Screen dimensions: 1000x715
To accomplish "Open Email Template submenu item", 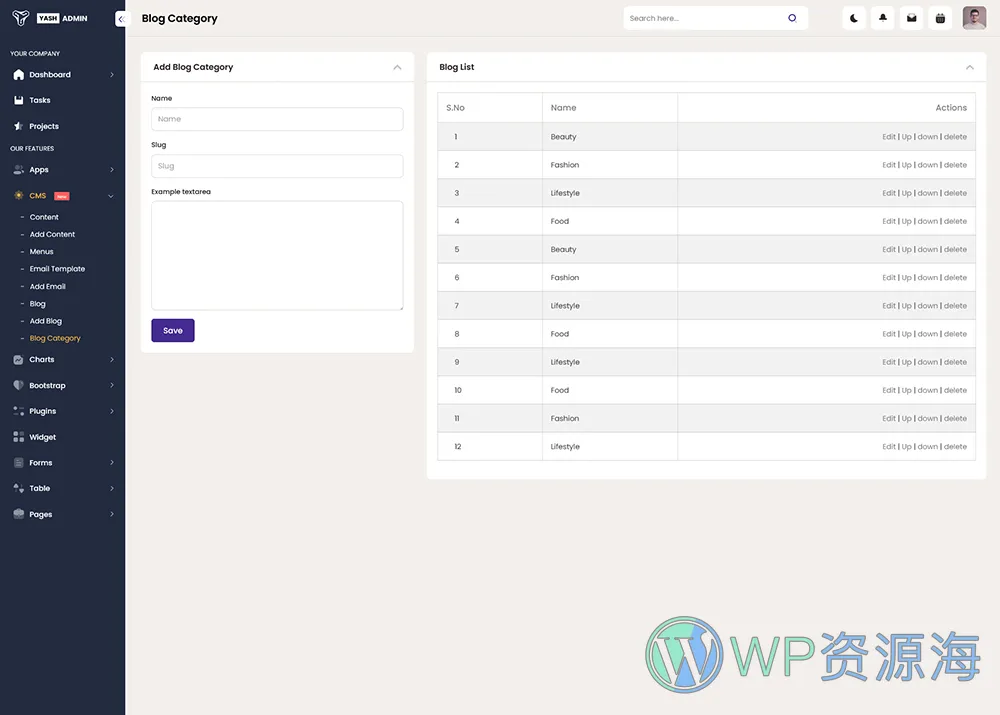I will 57,269.
